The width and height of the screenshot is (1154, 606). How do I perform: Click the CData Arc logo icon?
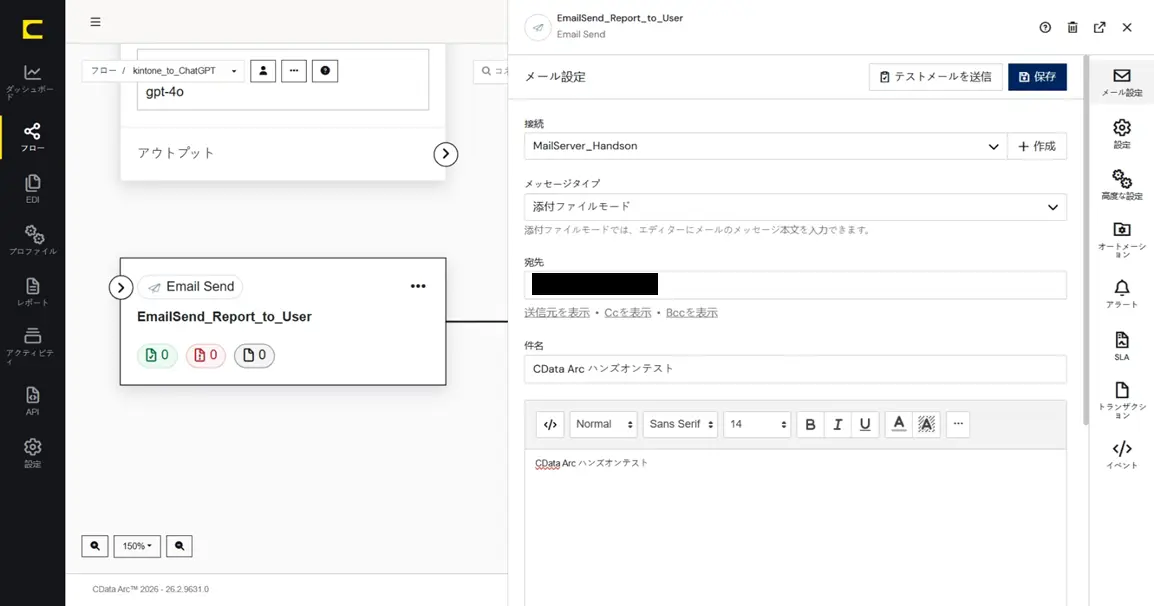click(x=32, y=29)
